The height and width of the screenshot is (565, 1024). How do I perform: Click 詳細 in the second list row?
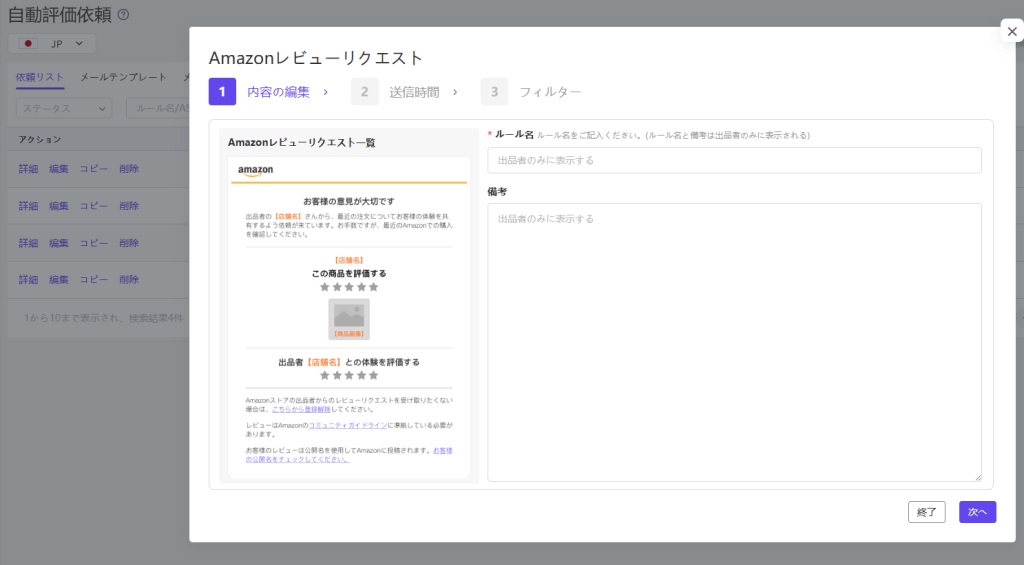pyautogui.click(x=28, y=206)
